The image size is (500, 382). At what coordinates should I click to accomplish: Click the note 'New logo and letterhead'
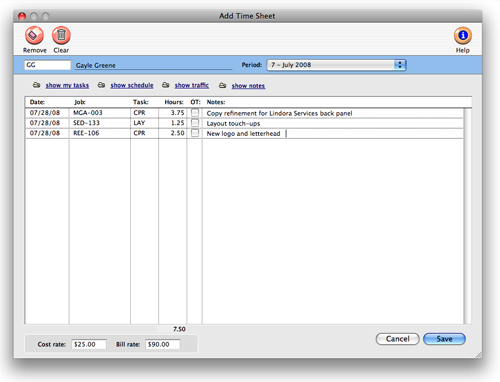coord(243,134)
